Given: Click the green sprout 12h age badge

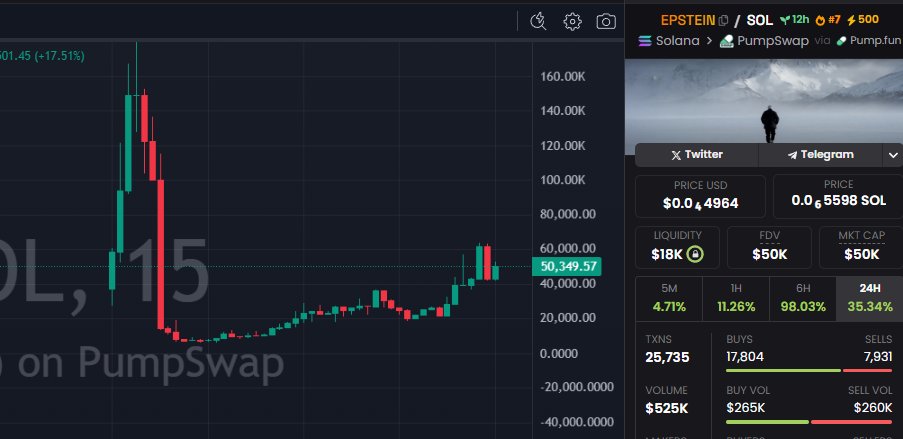Looking at the screenshot, I should (x=794, y=20).
